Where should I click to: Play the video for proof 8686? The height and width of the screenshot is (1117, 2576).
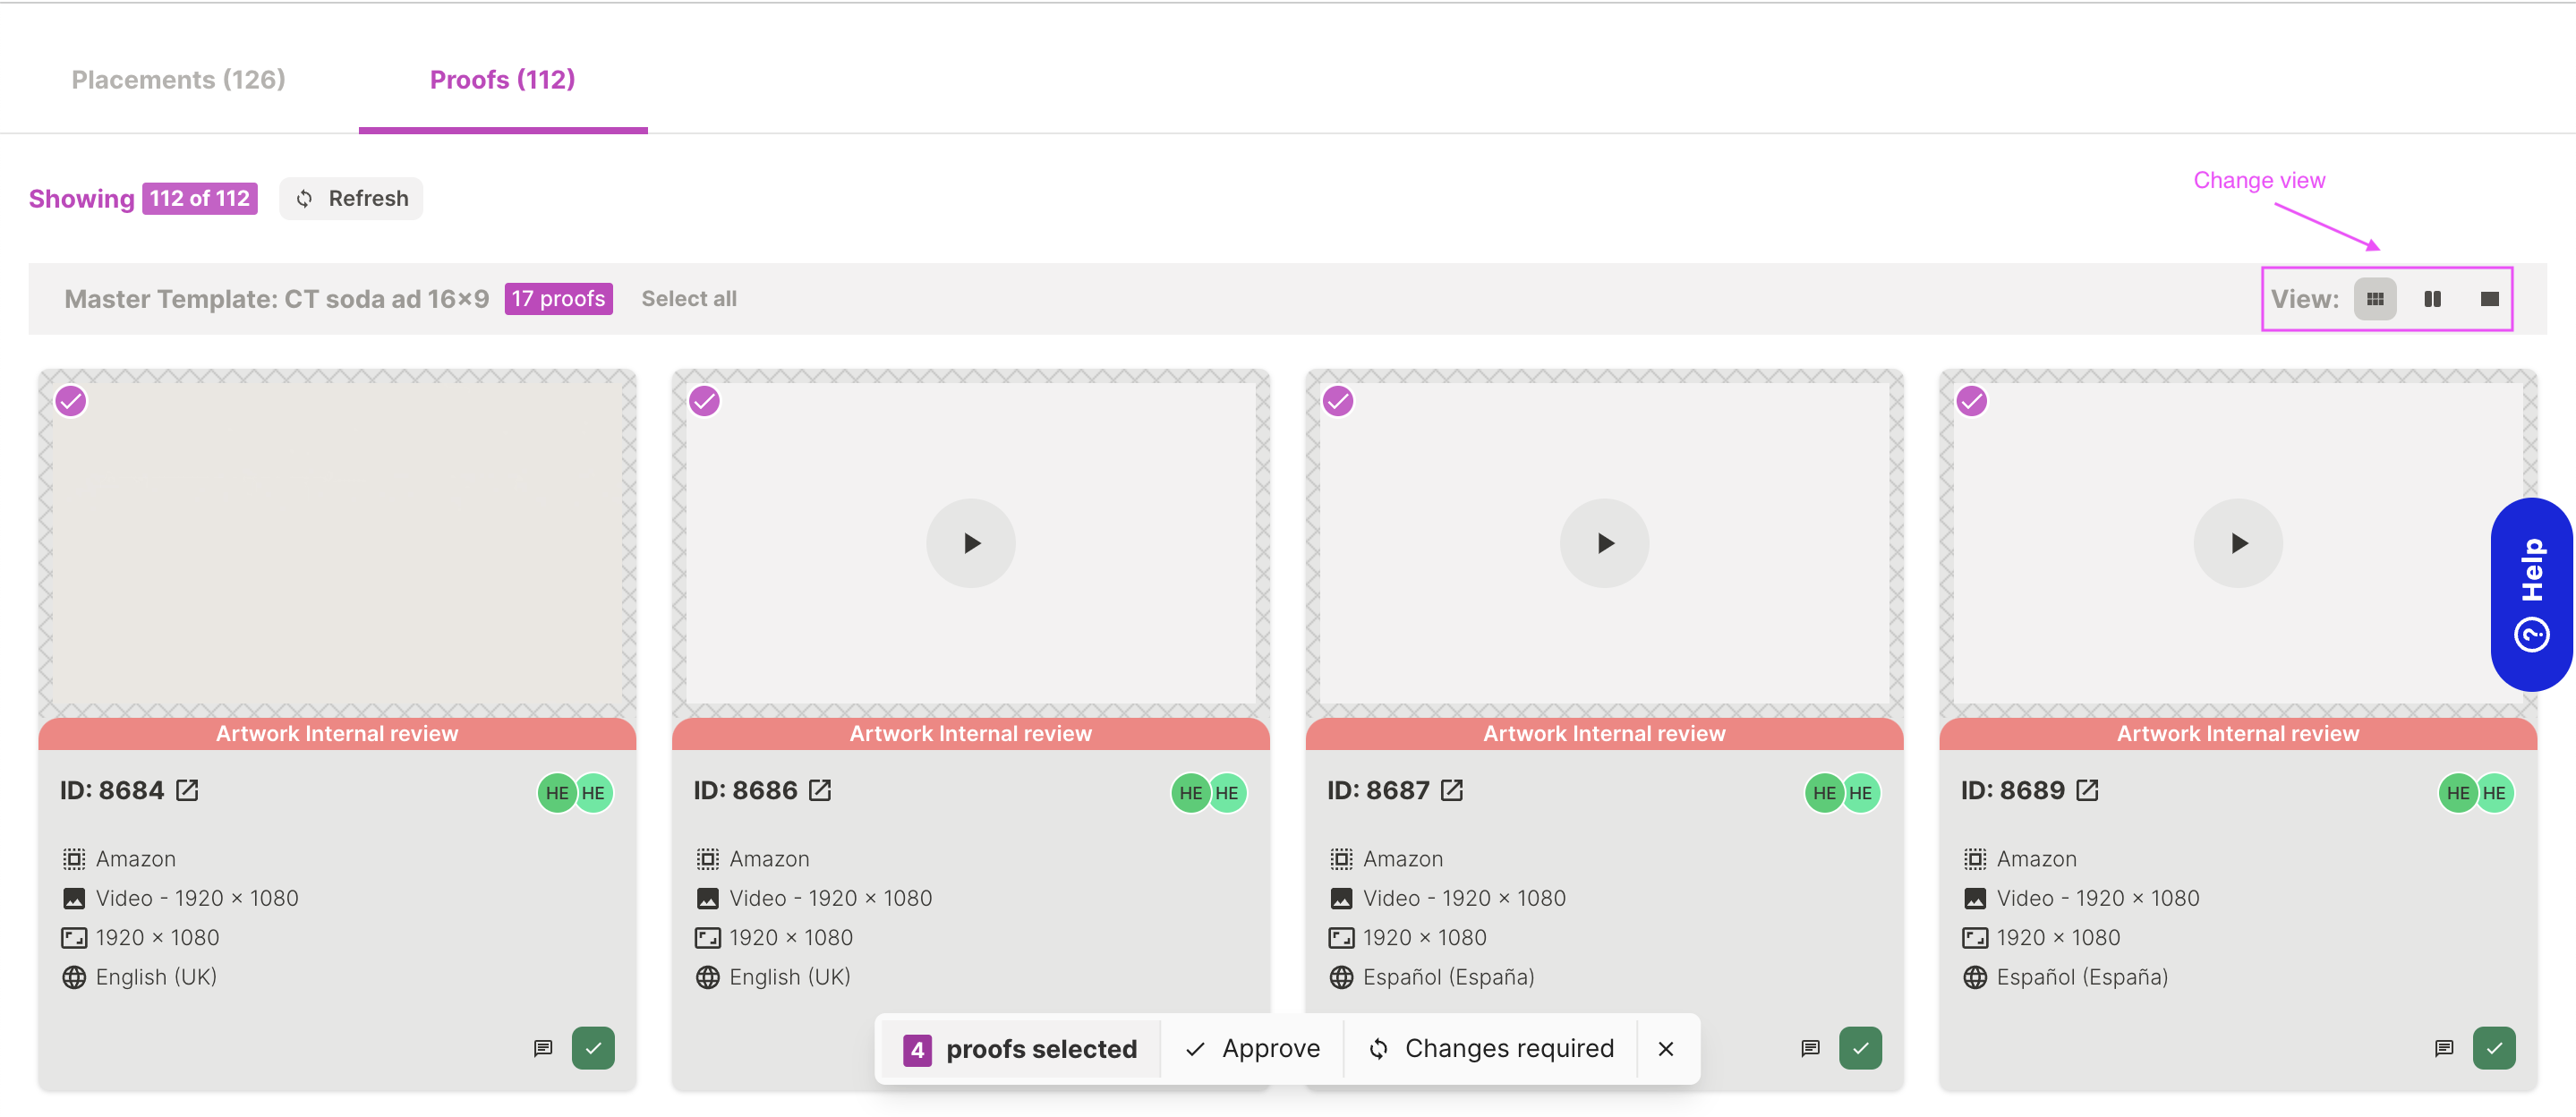[x=971, y=543]
